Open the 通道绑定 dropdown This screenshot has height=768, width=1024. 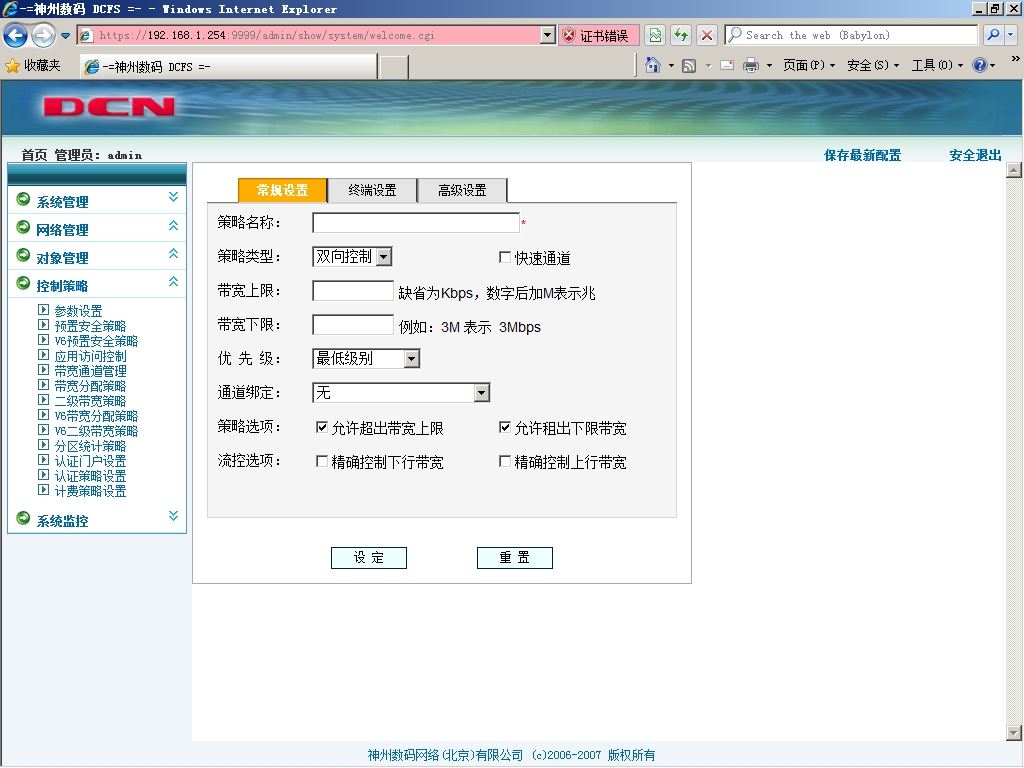(x=401, y=392)
